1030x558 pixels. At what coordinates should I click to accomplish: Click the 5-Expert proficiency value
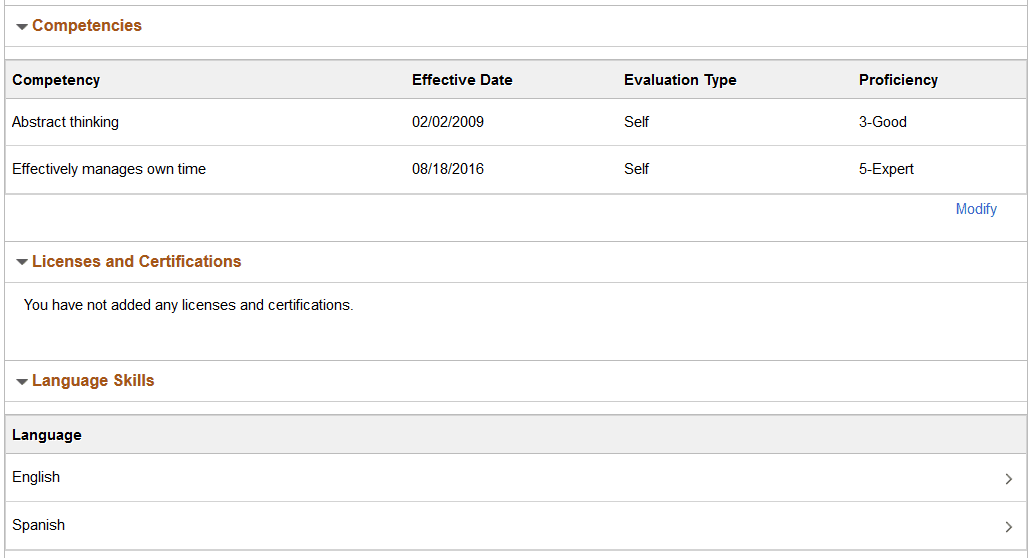[886, 169]
